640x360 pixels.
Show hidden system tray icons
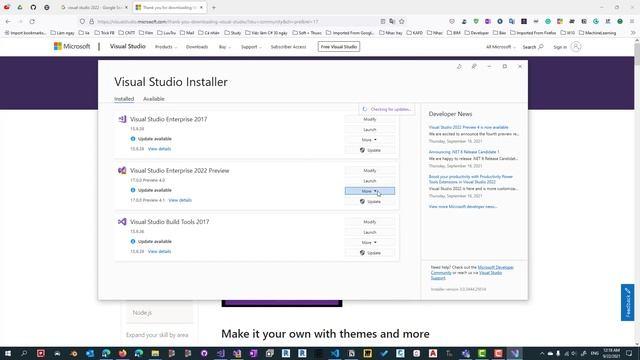click(542, 353)
